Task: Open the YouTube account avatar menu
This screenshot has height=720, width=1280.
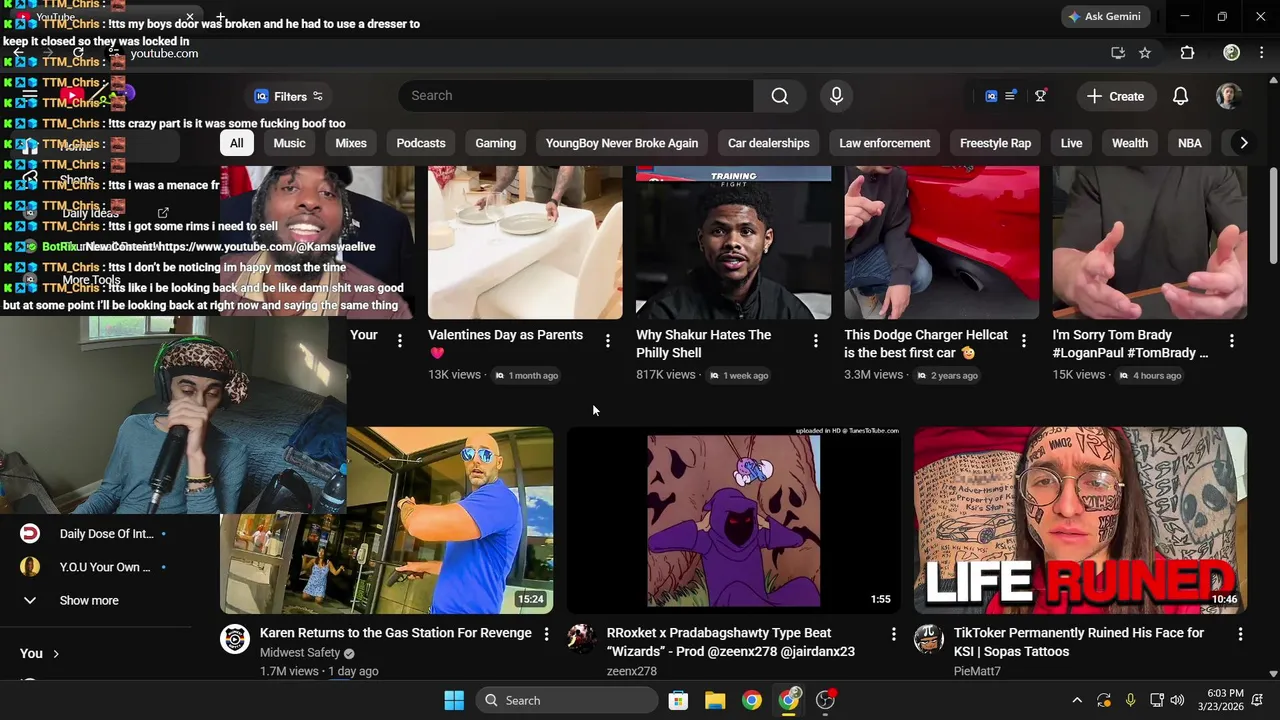Action: 1229,96
